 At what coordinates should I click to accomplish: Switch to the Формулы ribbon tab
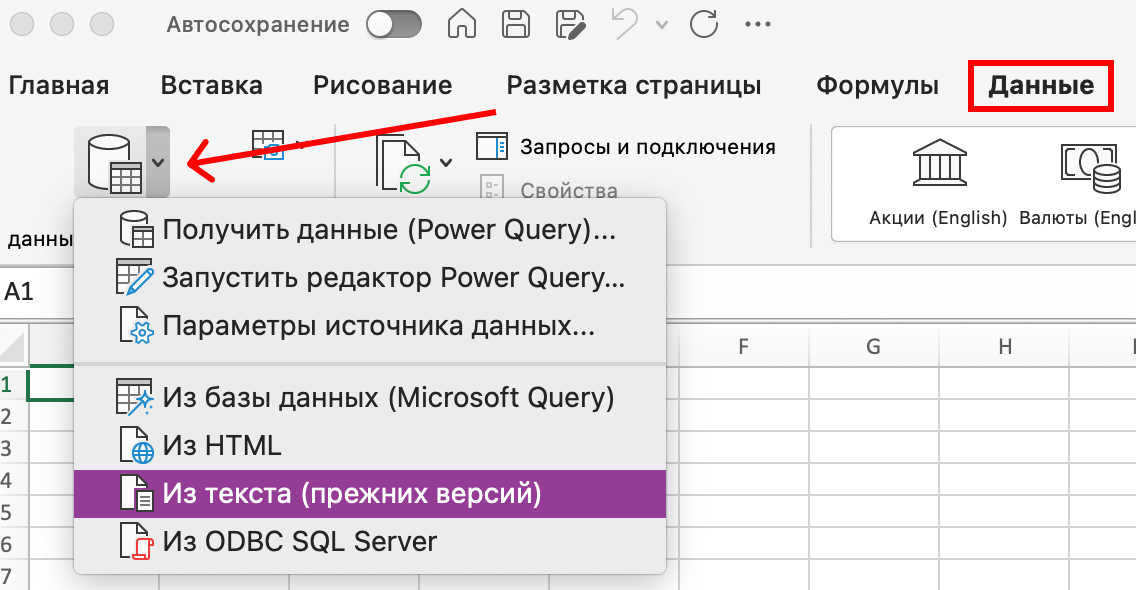click(876, 86)
